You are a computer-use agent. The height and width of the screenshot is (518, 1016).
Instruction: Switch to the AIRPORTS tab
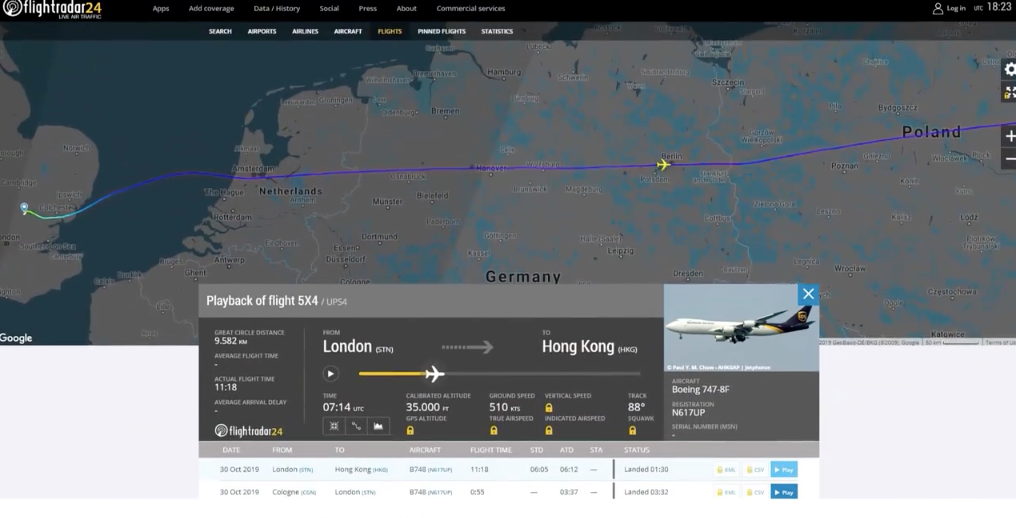262,31
